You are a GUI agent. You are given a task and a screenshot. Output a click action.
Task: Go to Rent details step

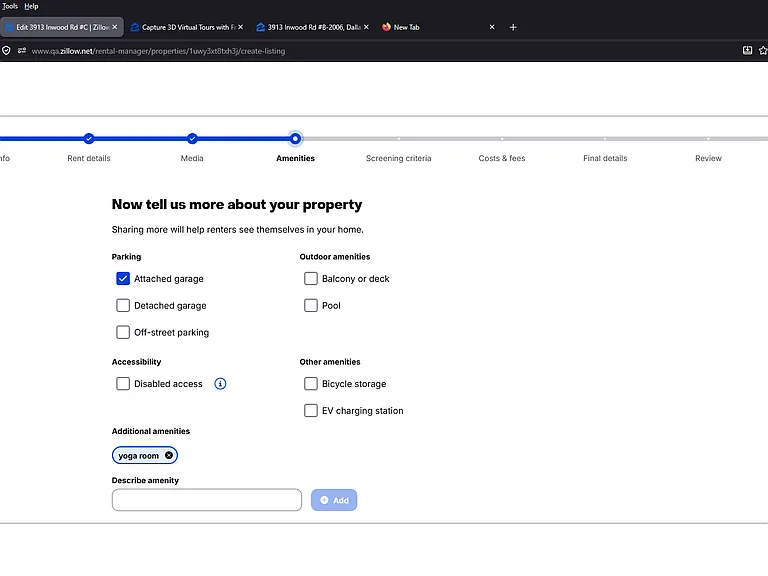pos(89,158)
